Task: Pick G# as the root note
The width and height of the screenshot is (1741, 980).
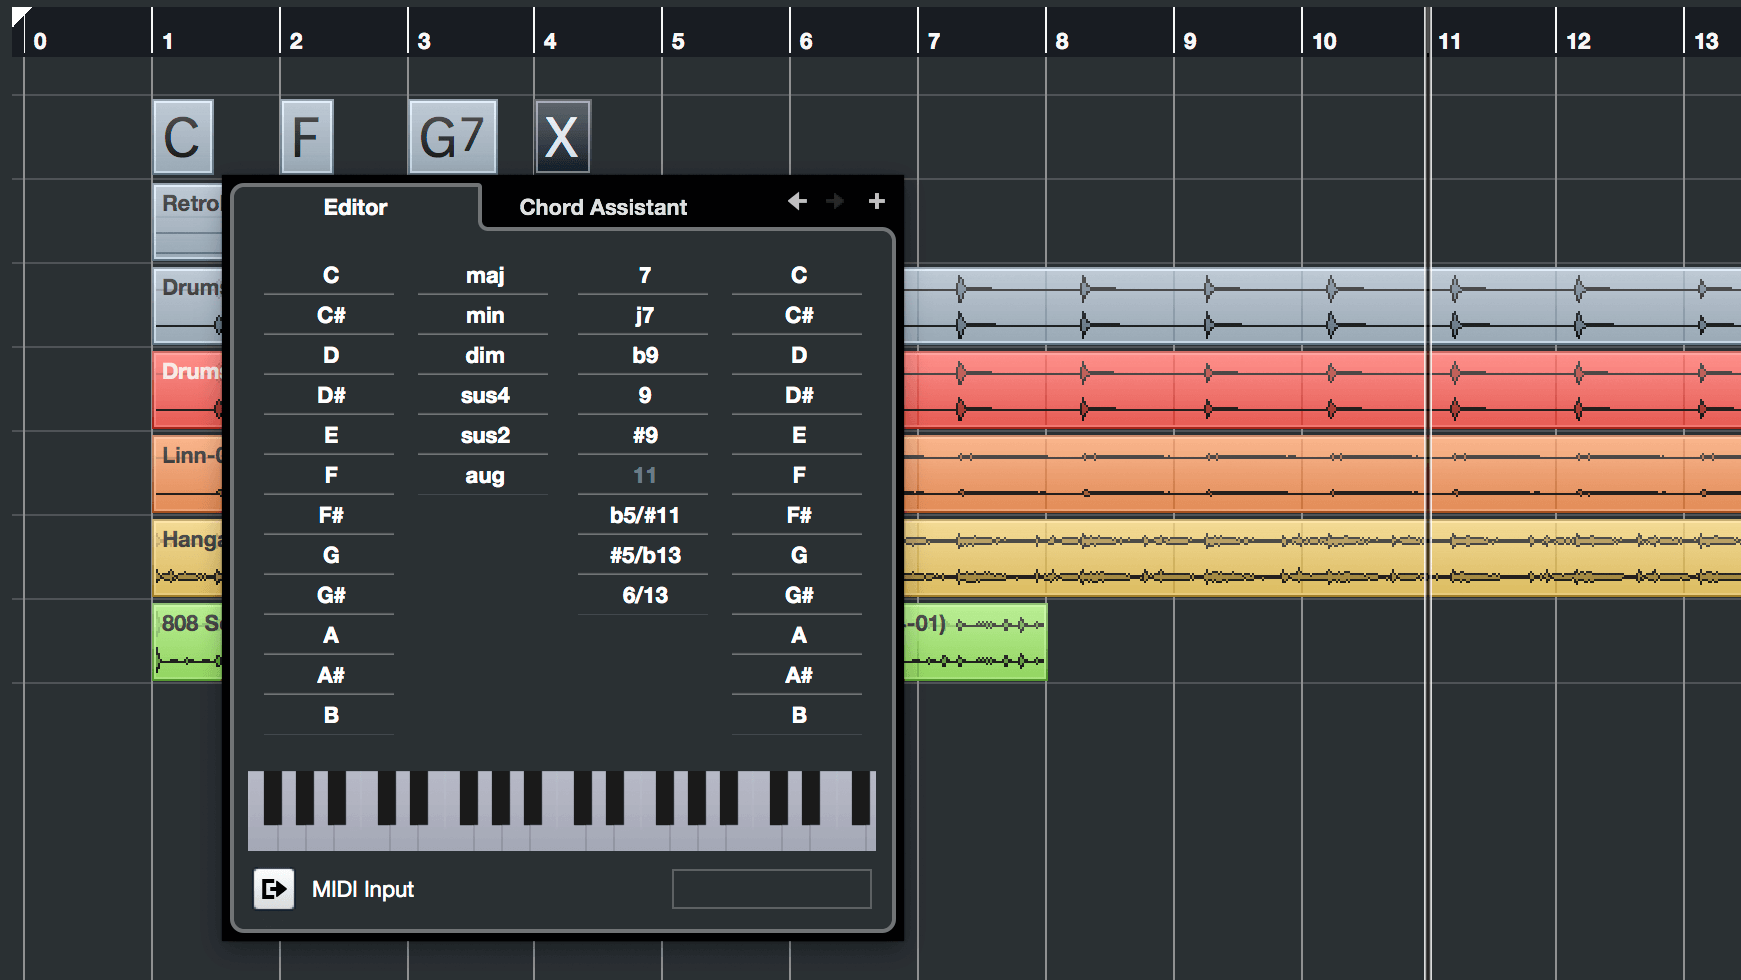Action: coord(330,595)
